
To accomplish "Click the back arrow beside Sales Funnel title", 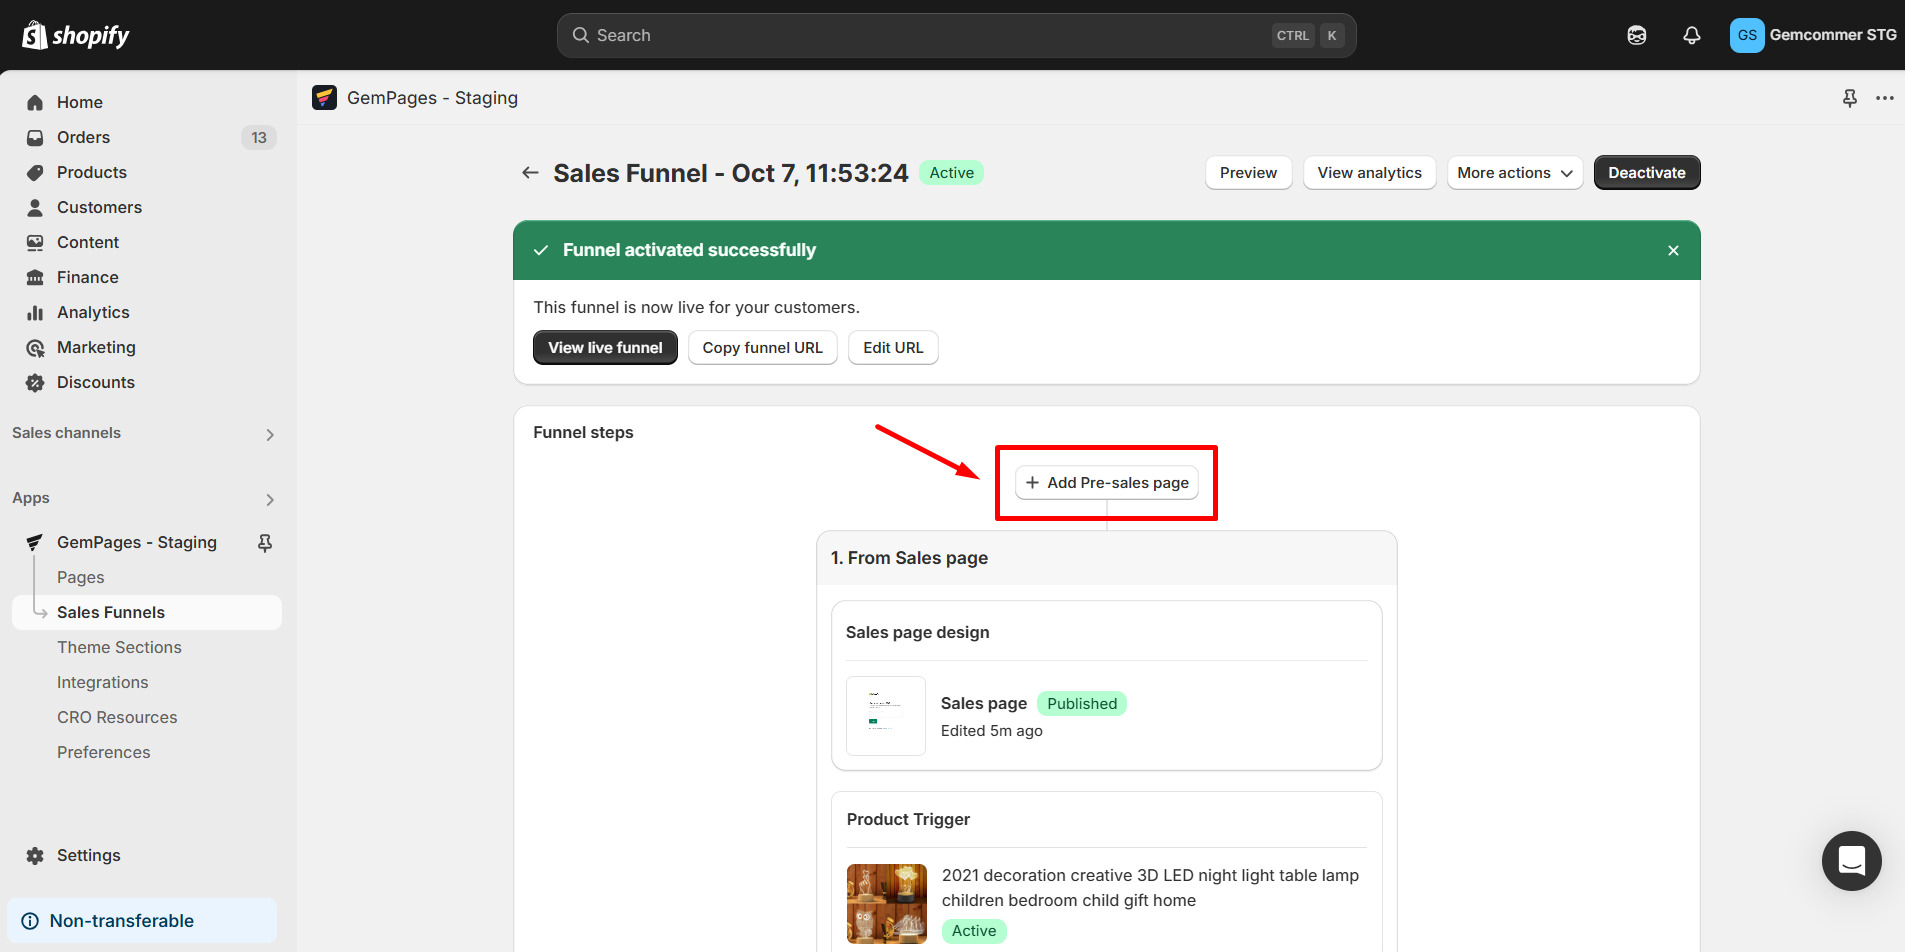I will coord(530,172).
